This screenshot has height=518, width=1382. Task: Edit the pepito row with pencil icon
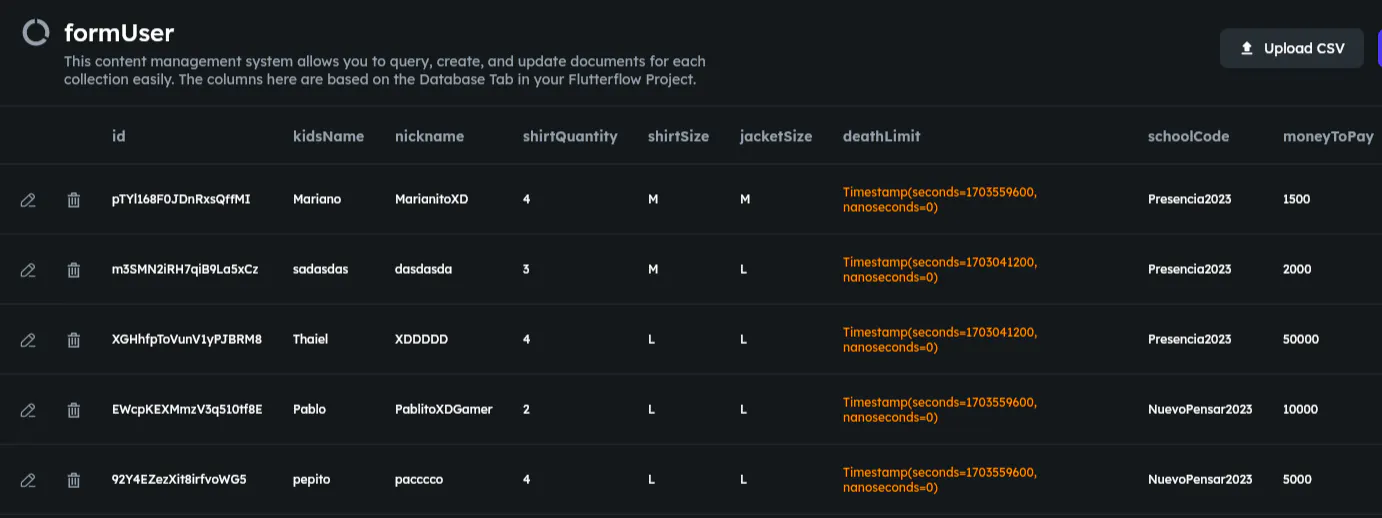tap(28, 480)
